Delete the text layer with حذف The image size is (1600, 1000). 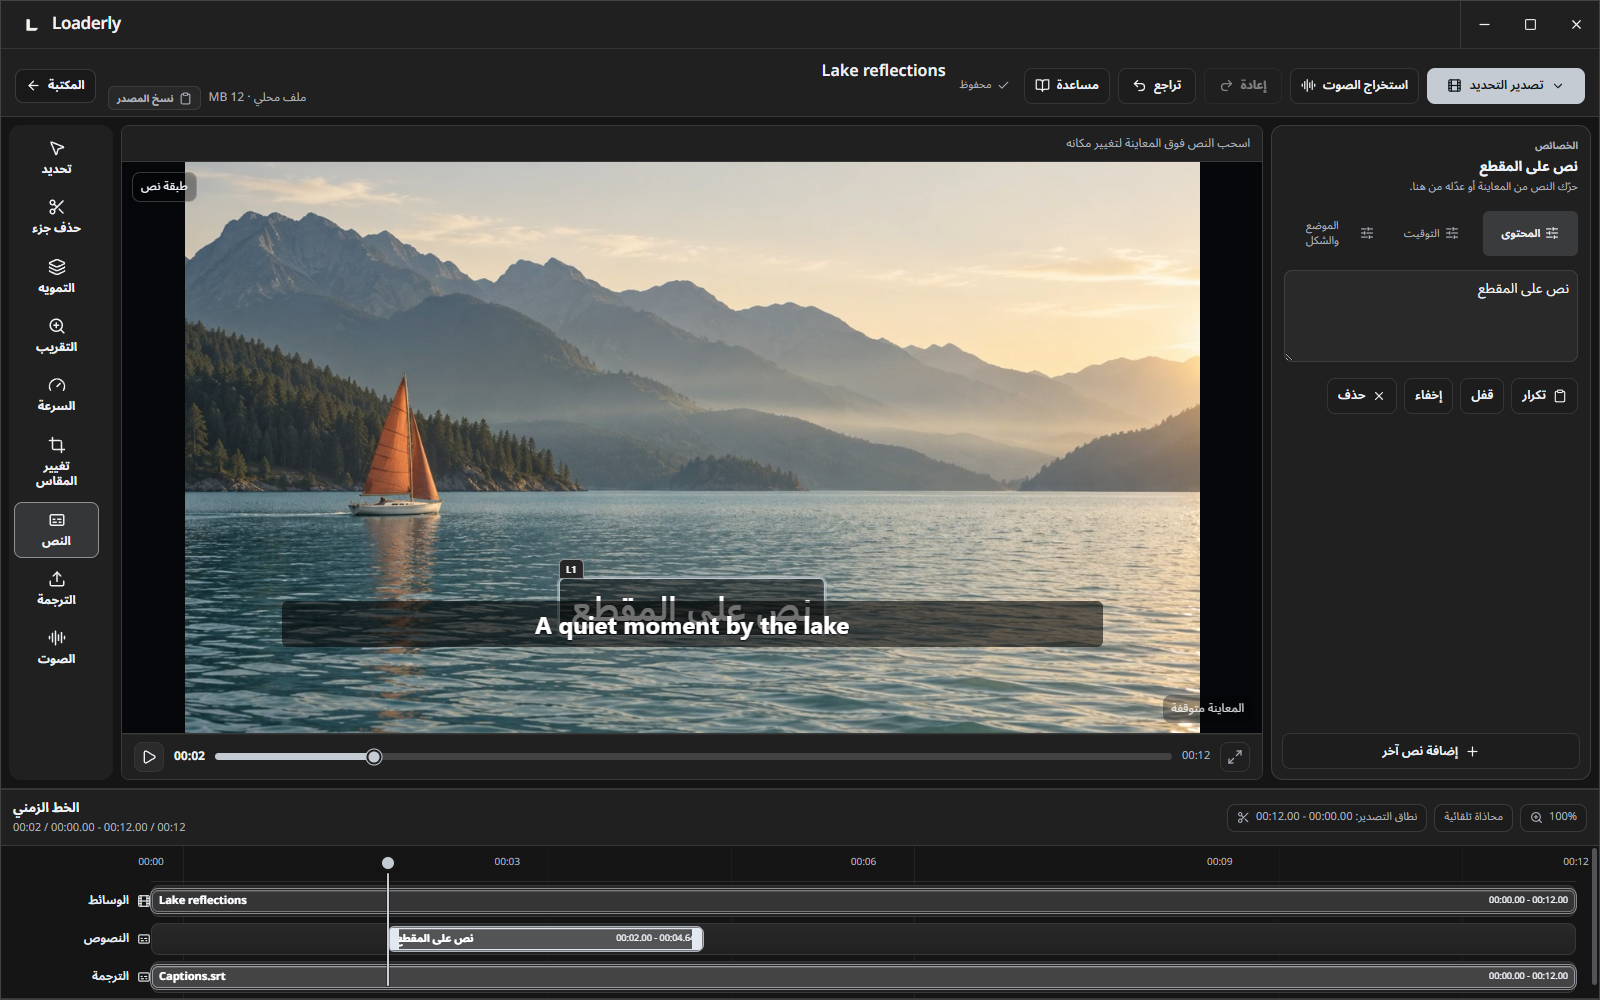[1361, 396]
